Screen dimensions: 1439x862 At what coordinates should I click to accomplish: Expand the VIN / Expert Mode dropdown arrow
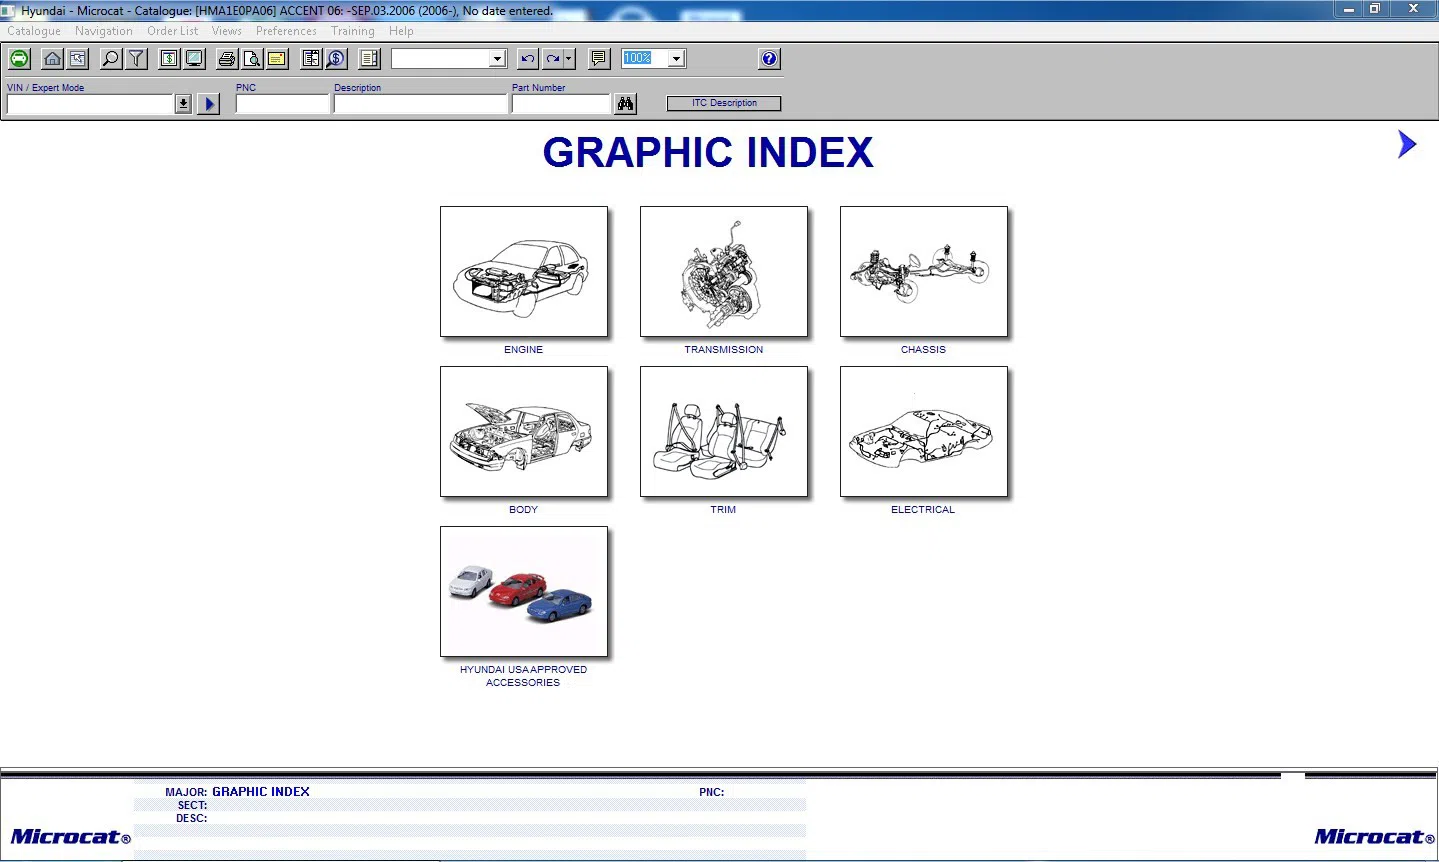point(183,104)
